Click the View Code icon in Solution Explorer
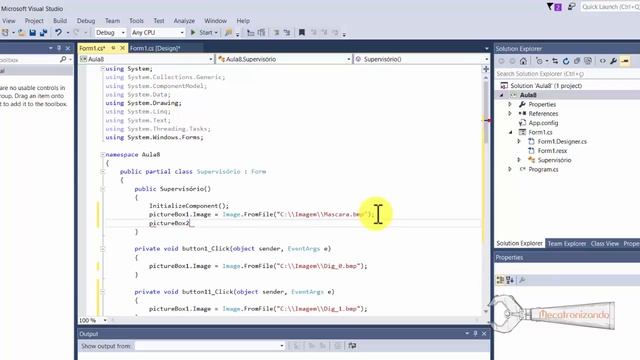640x360 pixels. coord(602,61)
